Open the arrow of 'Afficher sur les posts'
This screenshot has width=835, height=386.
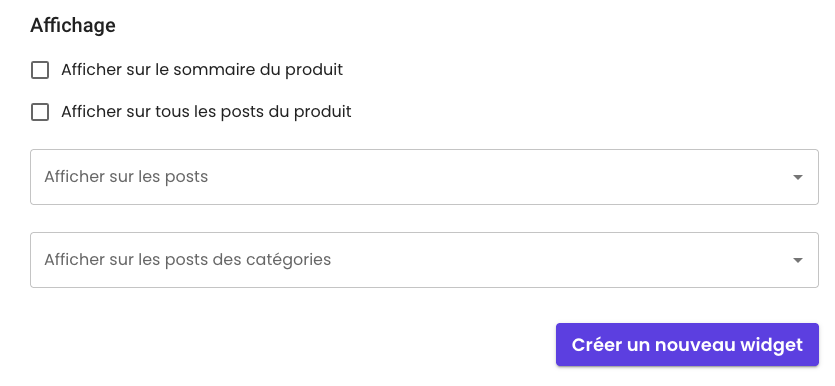[797, 177]
